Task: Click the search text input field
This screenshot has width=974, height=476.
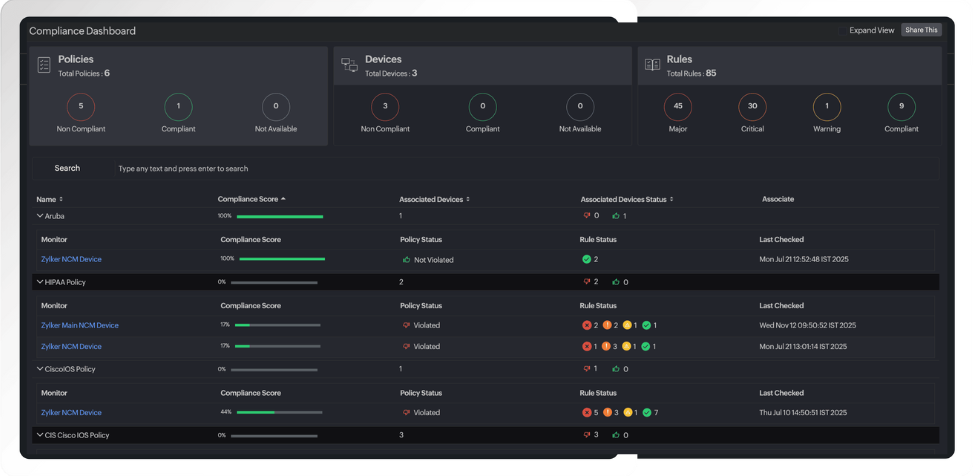Action: (526, 168)
